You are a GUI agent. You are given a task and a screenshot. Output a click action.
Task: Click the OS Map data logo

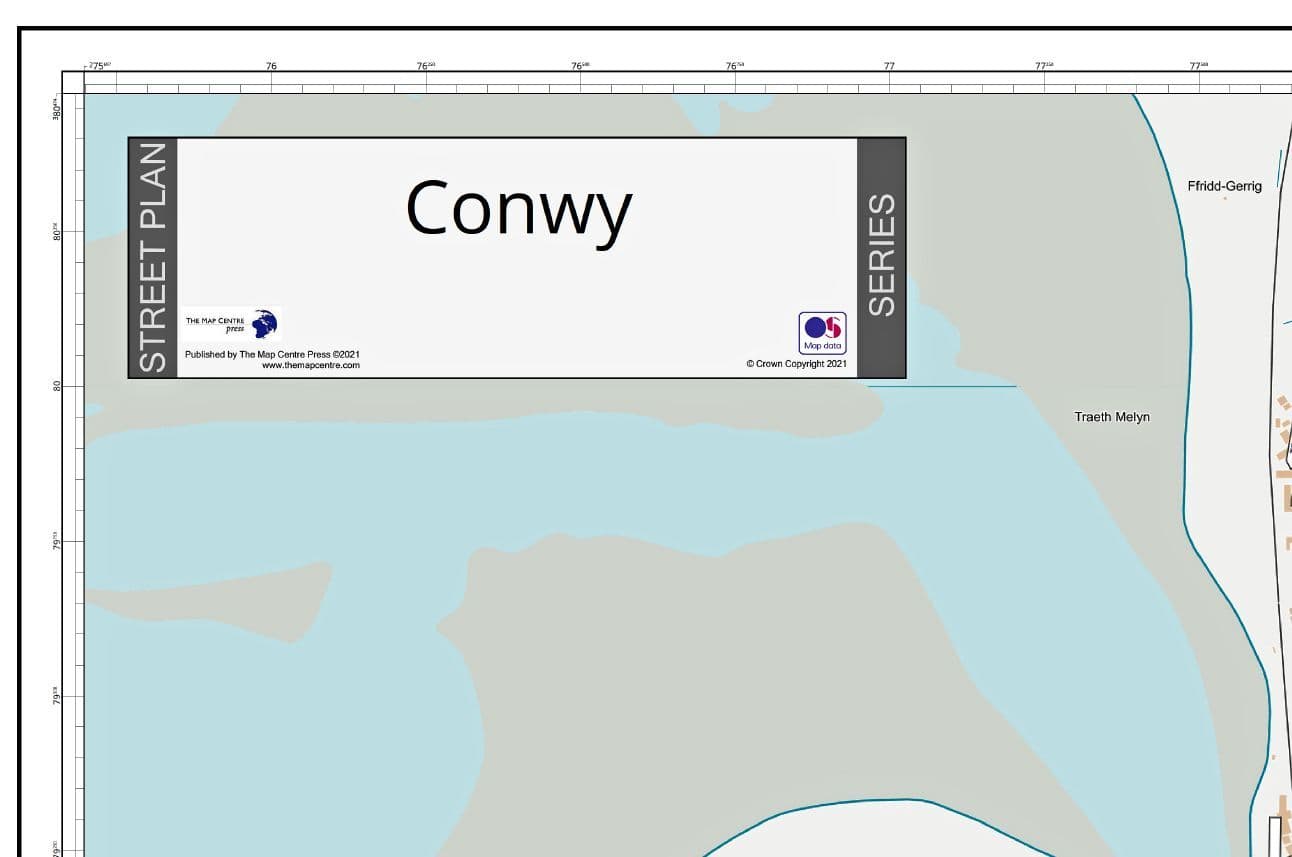point(822,333)
